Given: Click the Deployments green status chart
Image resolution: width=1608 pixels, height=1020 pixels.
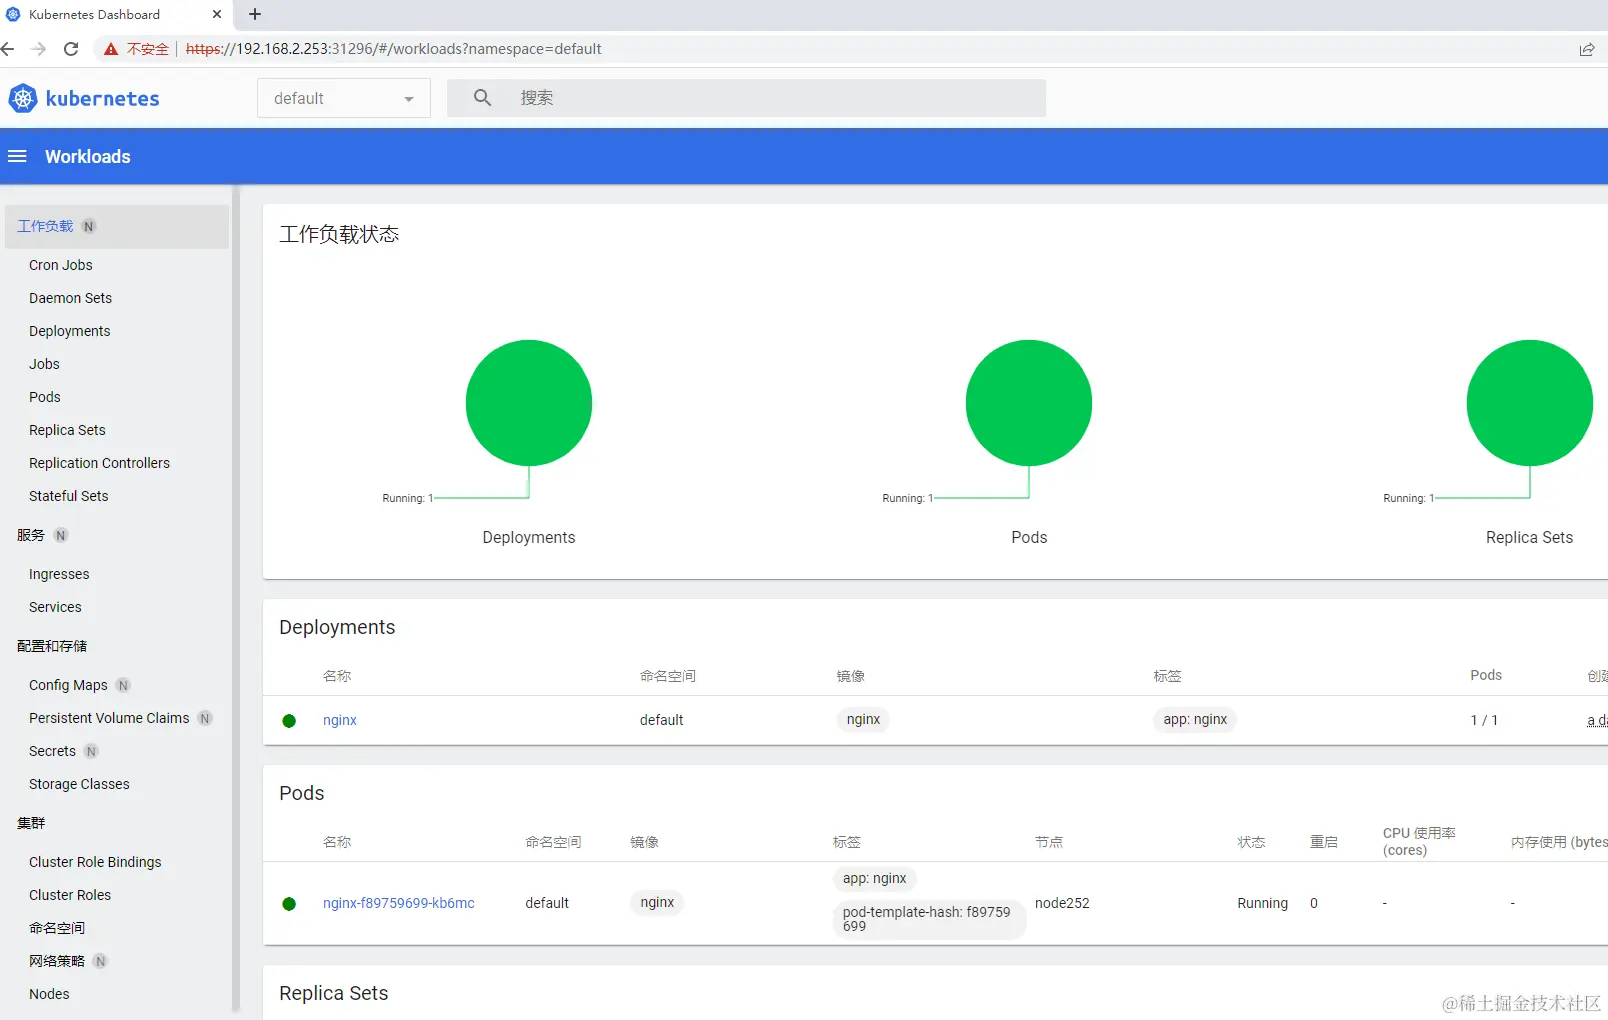Looking at the screenshot, I should coord(529,403).
